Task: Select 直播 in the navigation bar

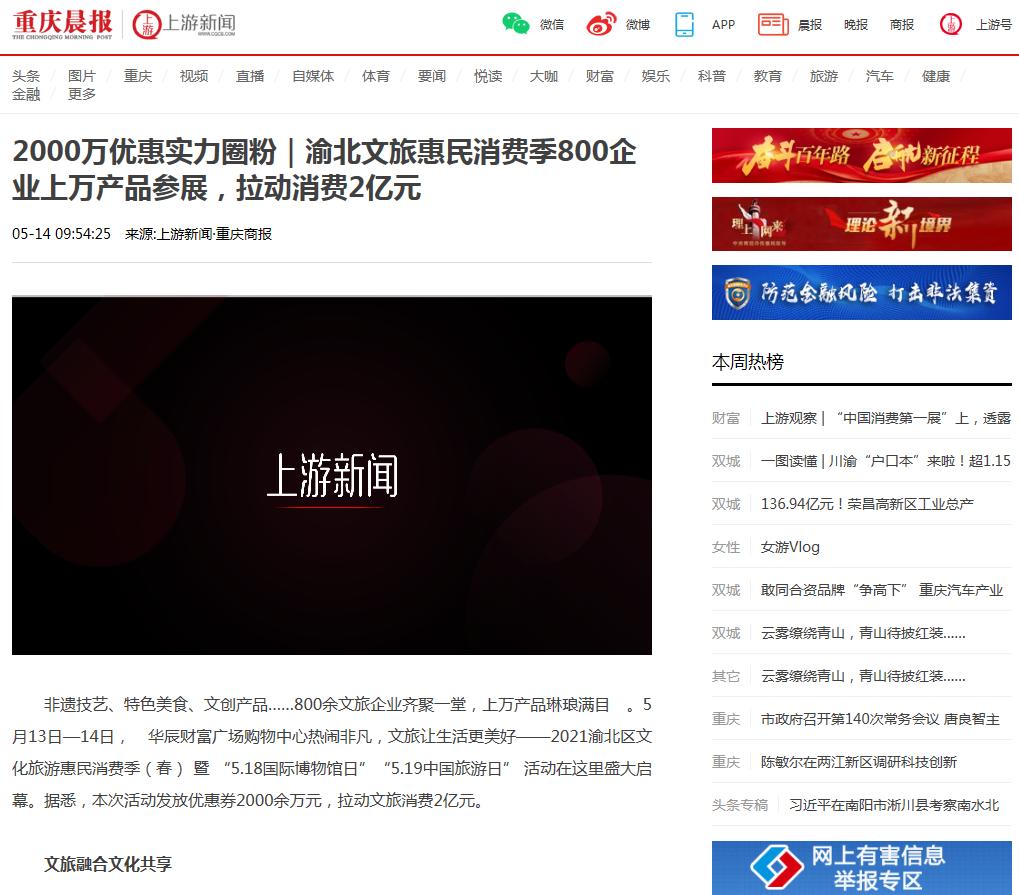Action: tap(250, 76)
